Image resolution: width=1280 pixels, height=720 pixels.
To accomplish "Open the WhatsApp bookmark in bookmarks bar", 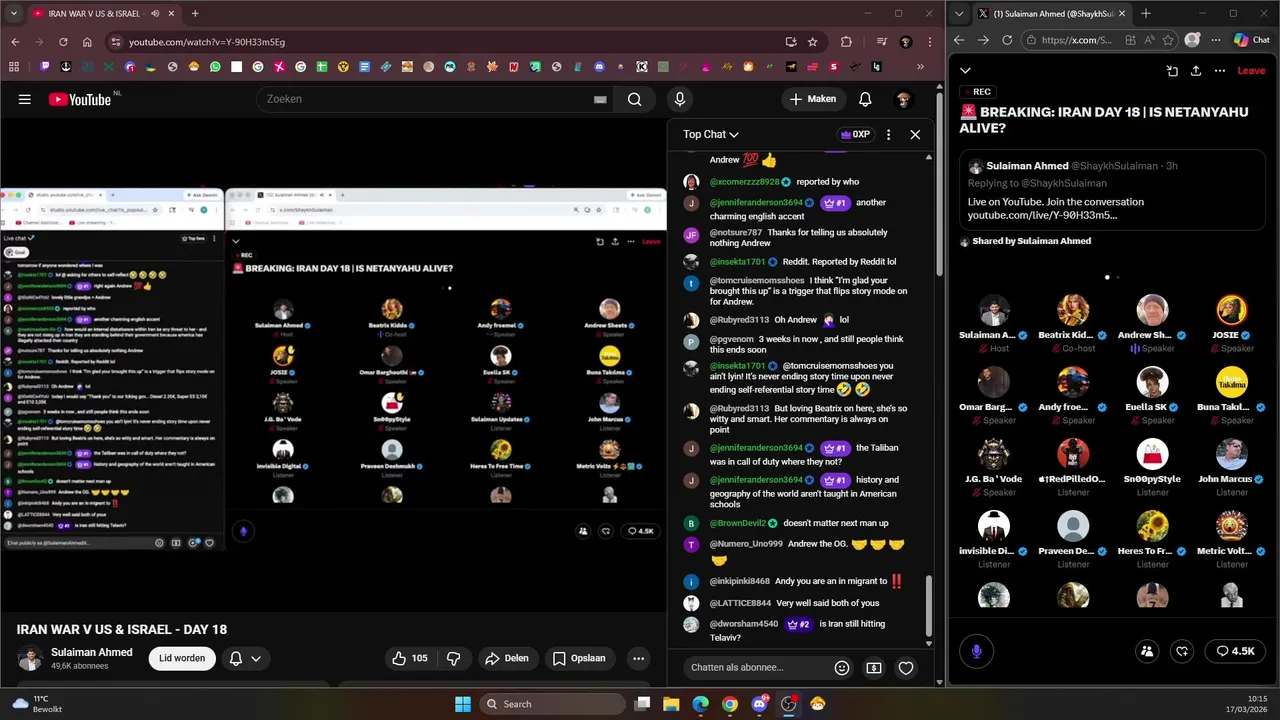I will (215, 67).
